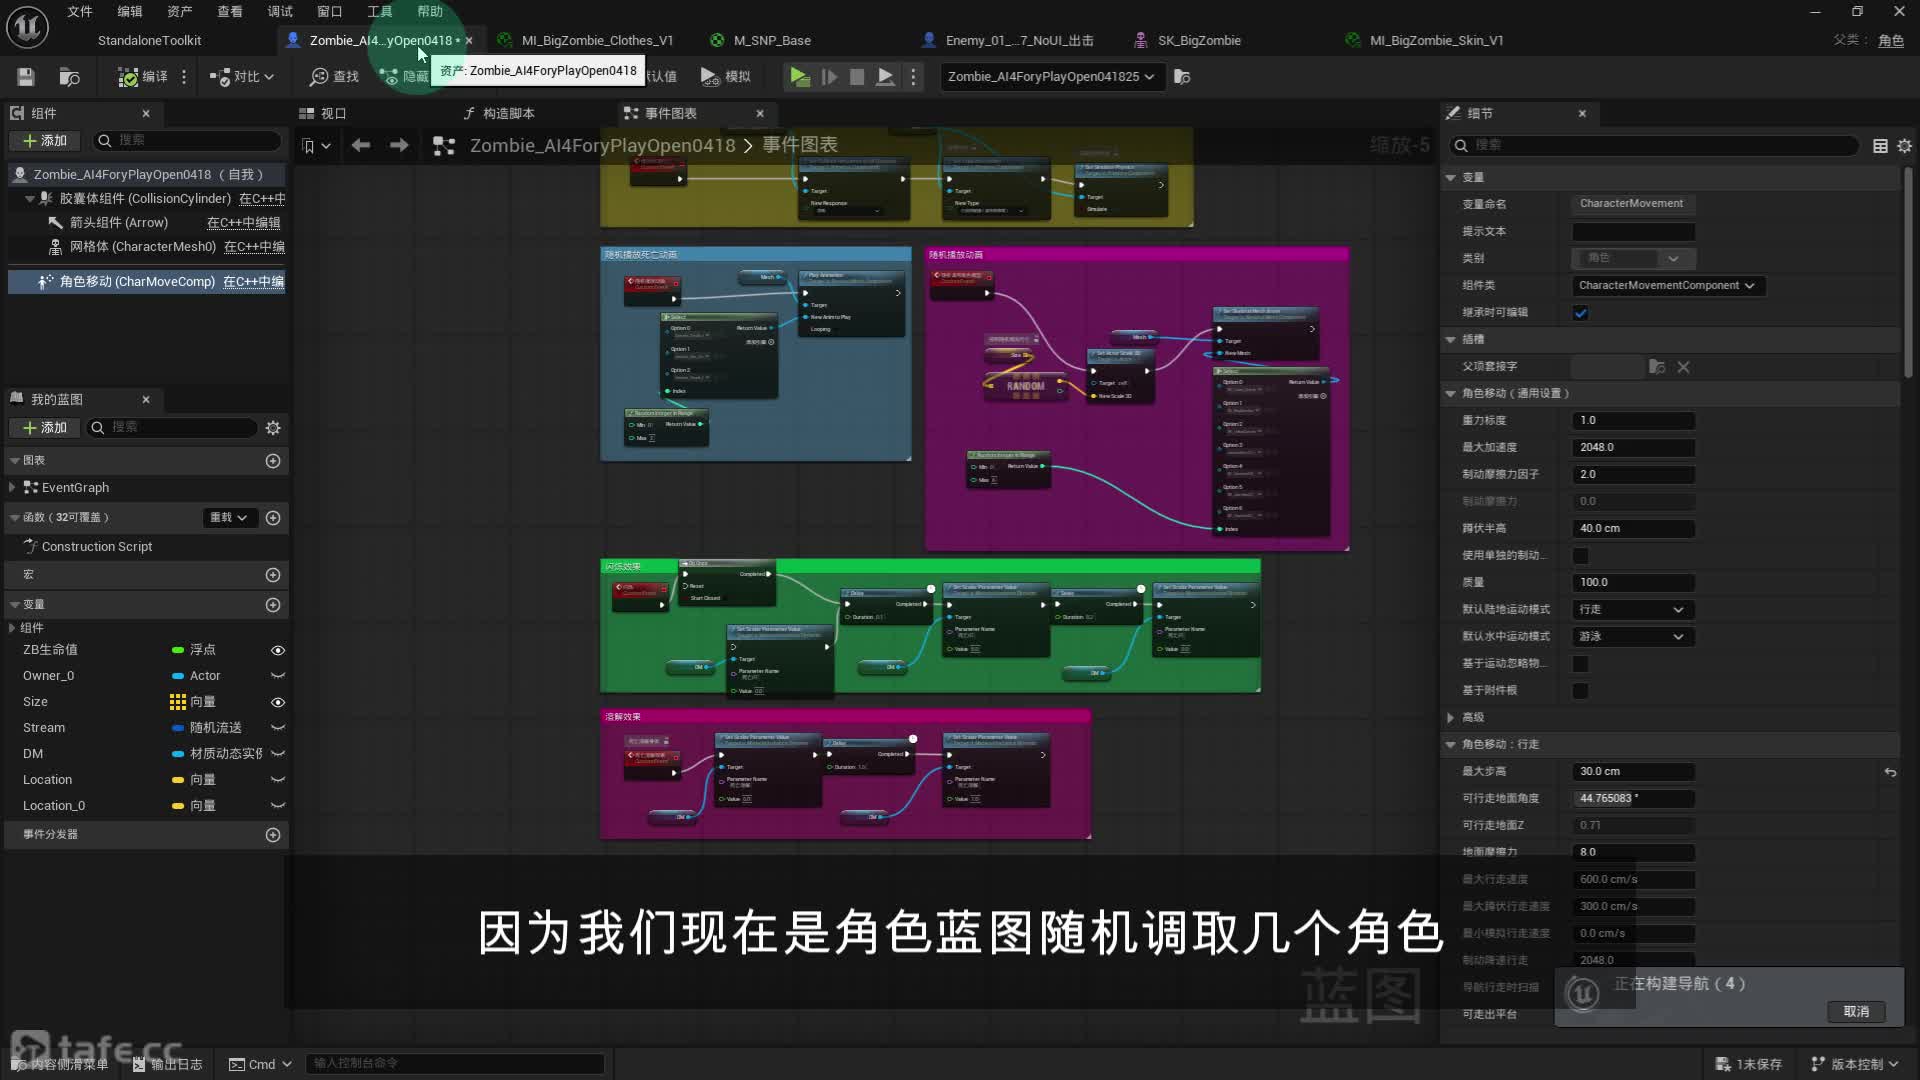Click the Find toolbar button
Screen dimensions: 1920x1080
[x=334, y=77]
